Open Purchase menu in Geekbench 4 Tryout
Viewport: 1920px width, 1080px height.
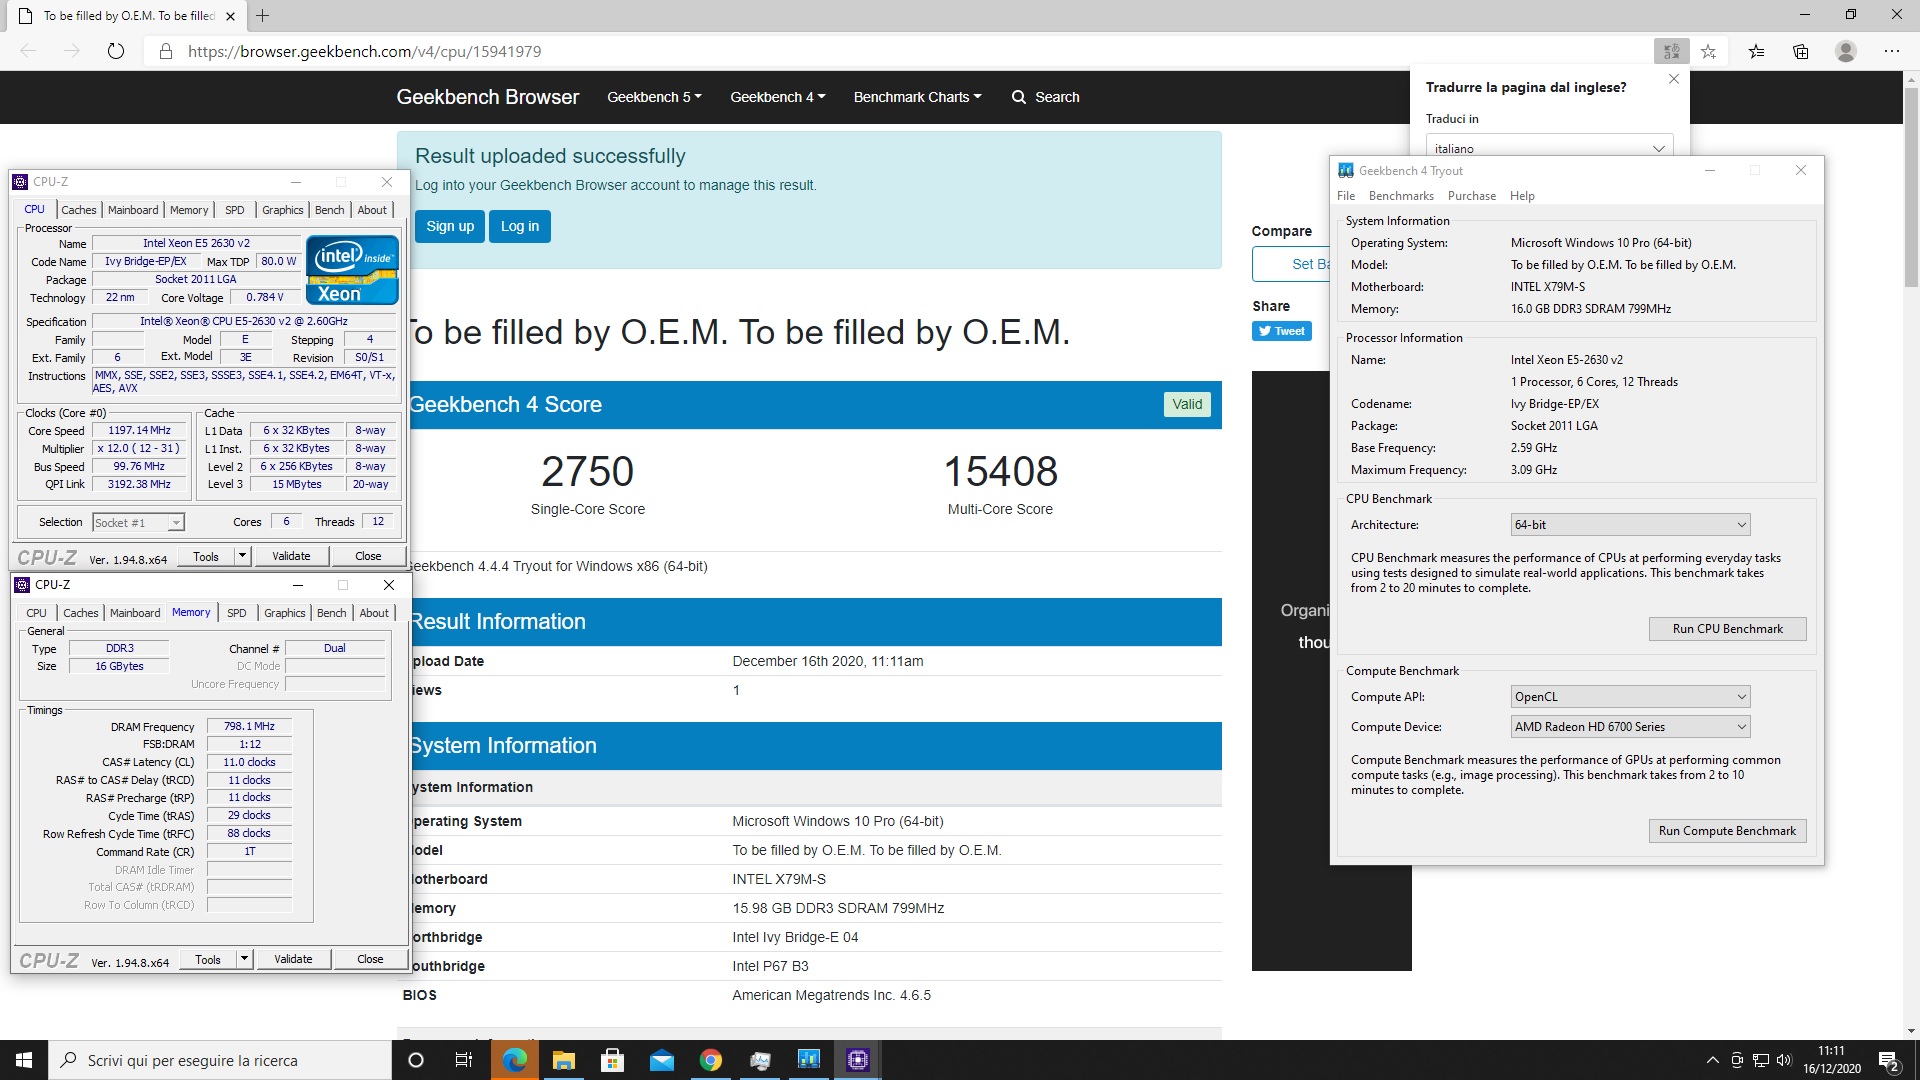tap(1472, 196)
